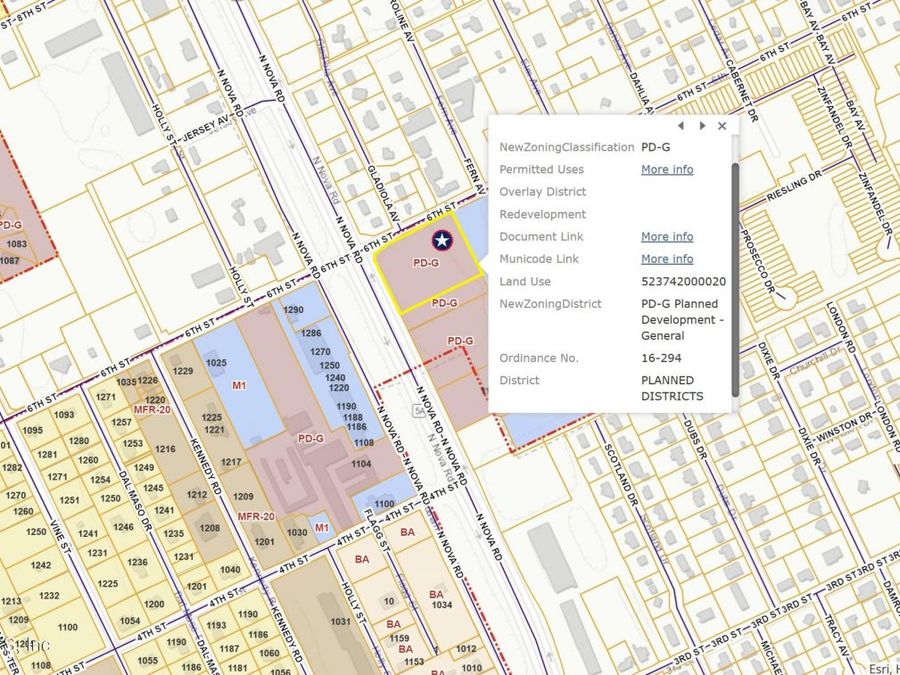Click the Land Use value 523742000020
Screen dimensions: 900x675
coord(683,282)
